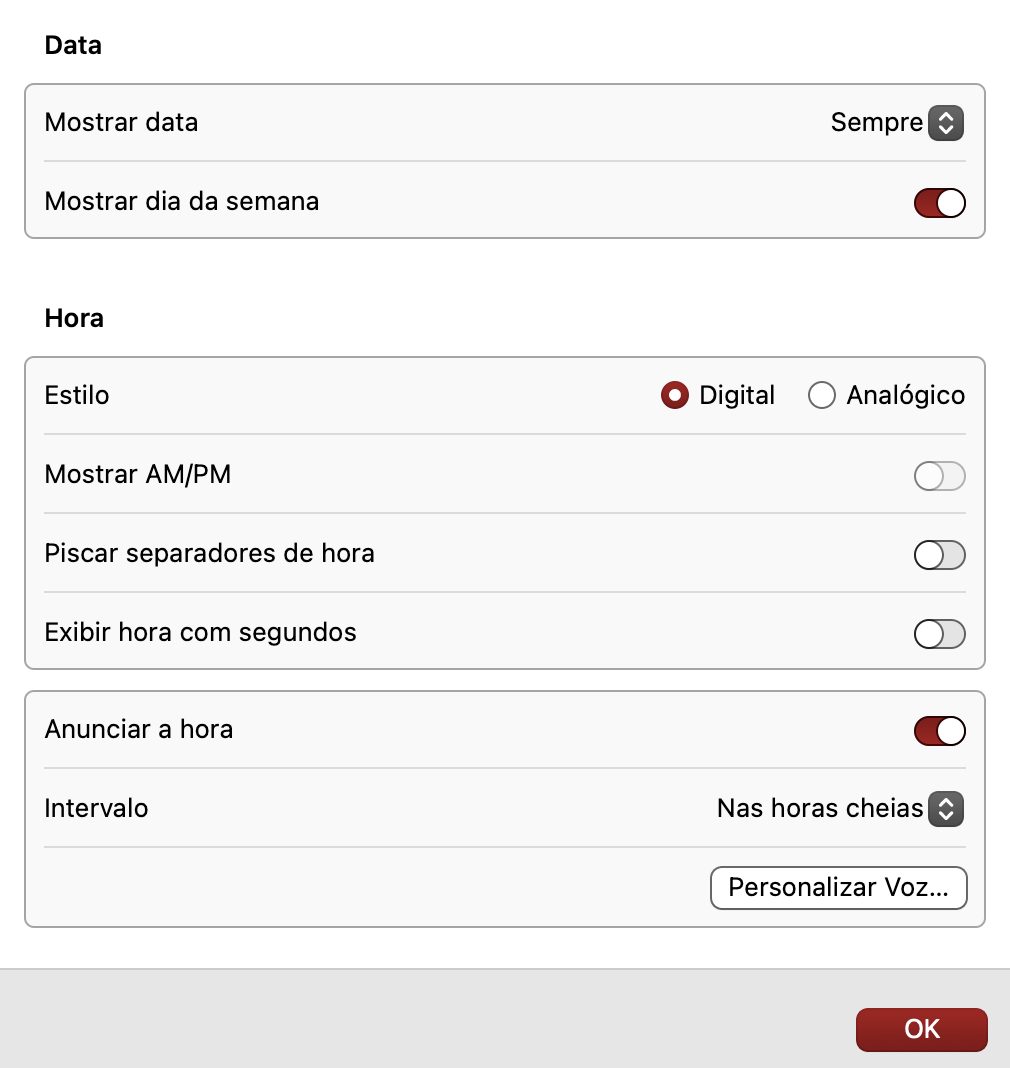Disable the Anunciar a hora switch
The width and height of the screenshot is (1010, 1068).
pyautogui.click(x=939, y=731)
